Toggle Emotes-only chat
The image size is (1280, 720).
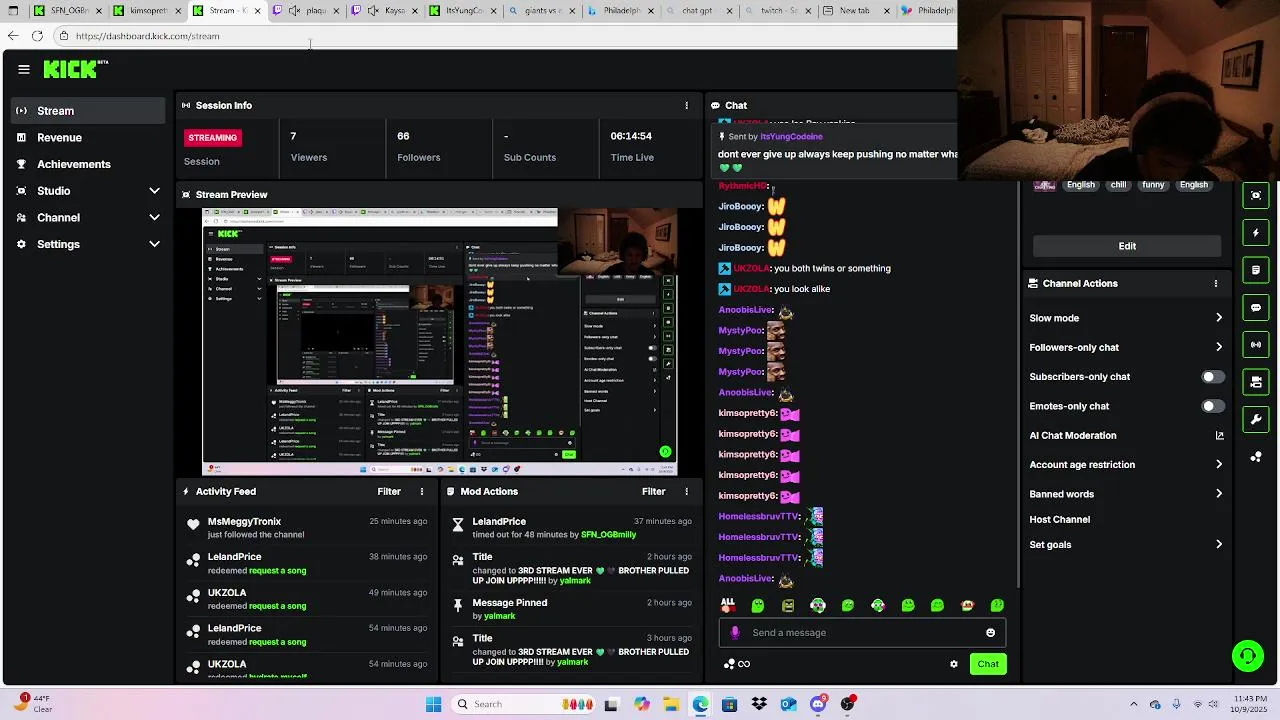(1212, 406)
